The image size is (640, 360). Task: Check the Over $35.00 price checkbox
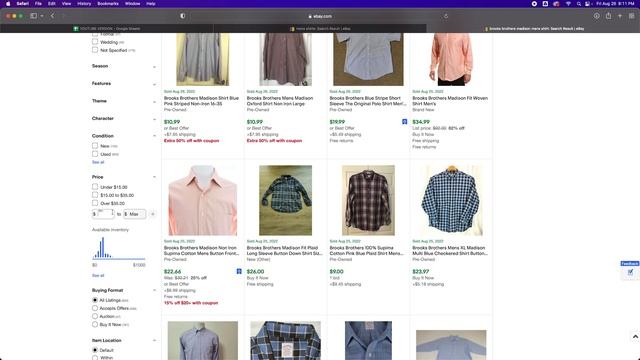(95, 203)
